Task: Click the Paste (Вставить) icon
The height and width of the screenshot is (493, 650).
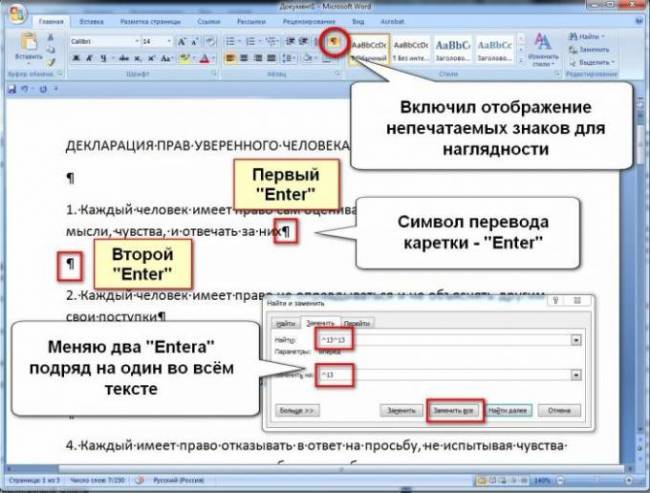Action: 29,48
